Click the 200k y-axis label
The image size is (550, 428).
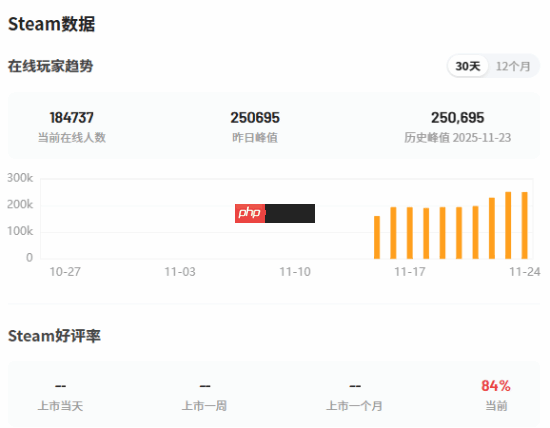[x=20, y=205]
